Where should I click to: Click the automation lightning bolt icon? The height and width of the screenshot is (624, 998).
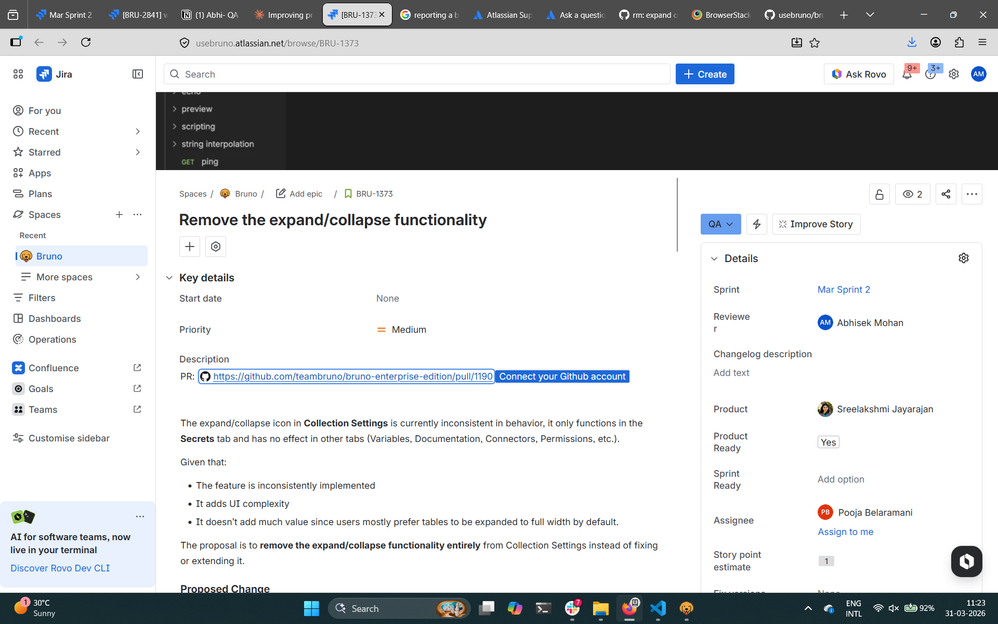[756, 224]
